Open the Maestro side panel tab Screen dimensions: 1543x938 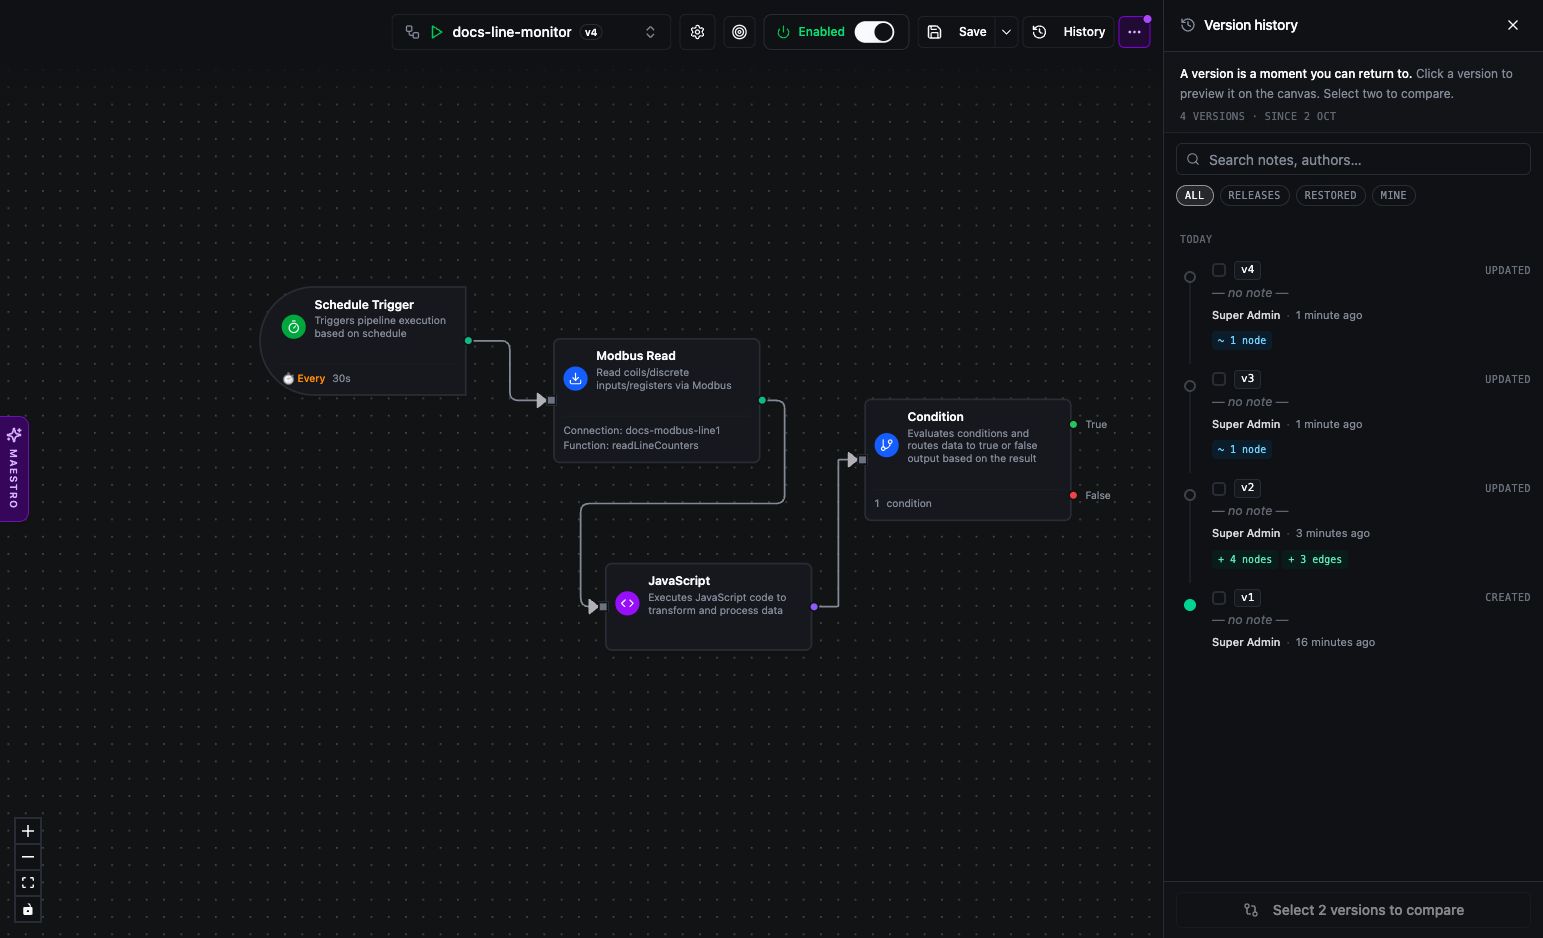[x=14, y=468]
